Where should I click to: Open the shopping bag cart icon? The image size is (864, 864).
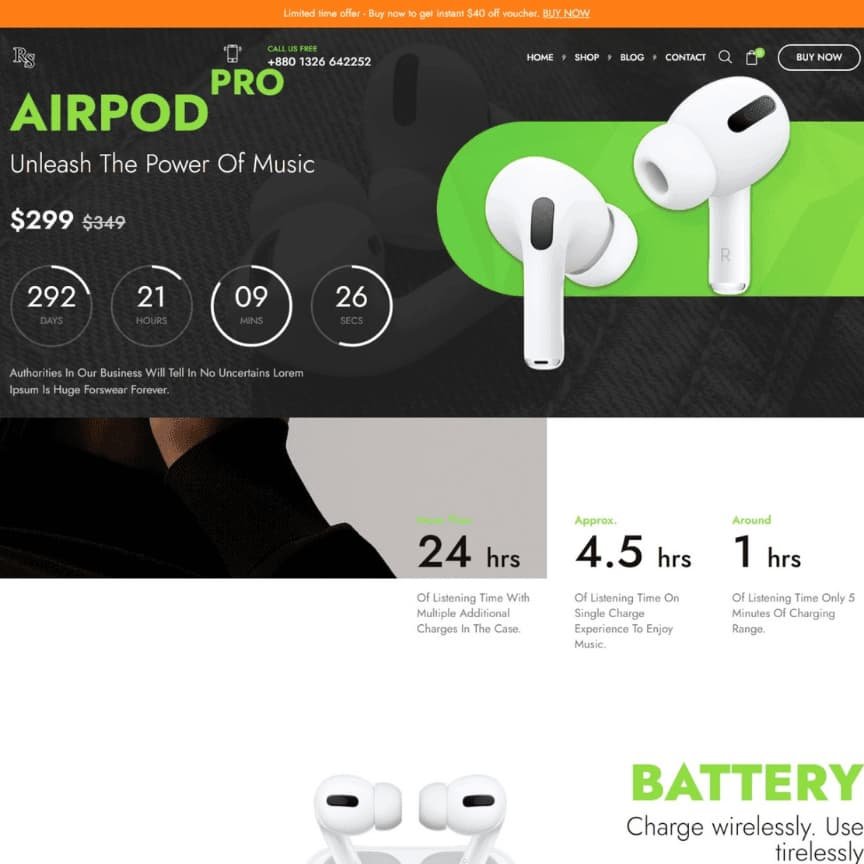(x=752, y=57)
